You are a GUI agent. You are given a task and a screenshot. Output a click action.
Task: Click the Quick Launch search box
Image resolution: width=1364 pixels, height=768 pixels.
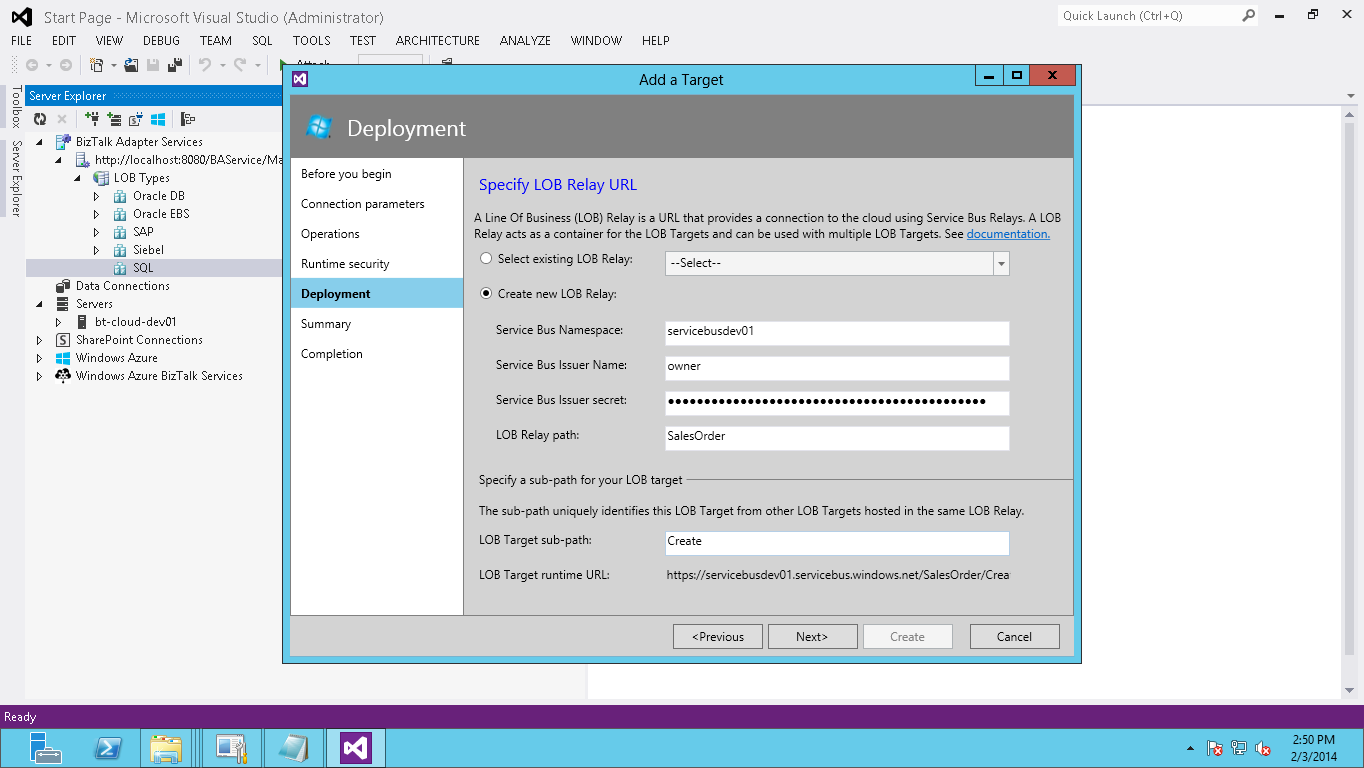pyautogui.click(x=1158, y=16)
